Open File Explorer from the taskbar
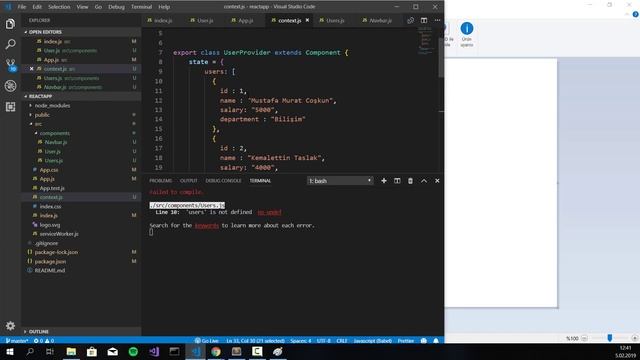This screenshot has height=360, width=640. click(x=71, y=351)
